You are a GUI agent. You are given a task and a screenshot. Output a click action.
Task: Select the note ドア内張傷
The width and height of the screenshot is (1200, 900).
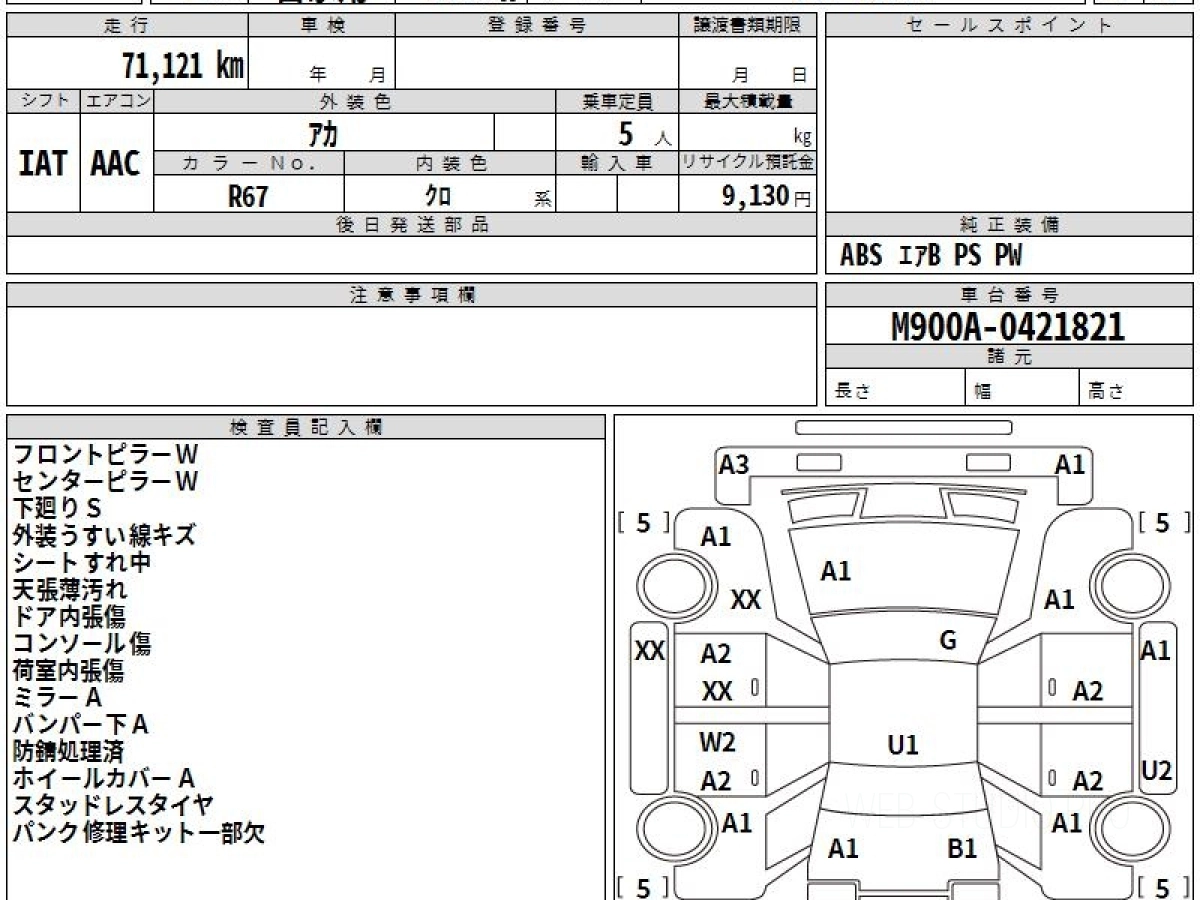coord(69,616)
